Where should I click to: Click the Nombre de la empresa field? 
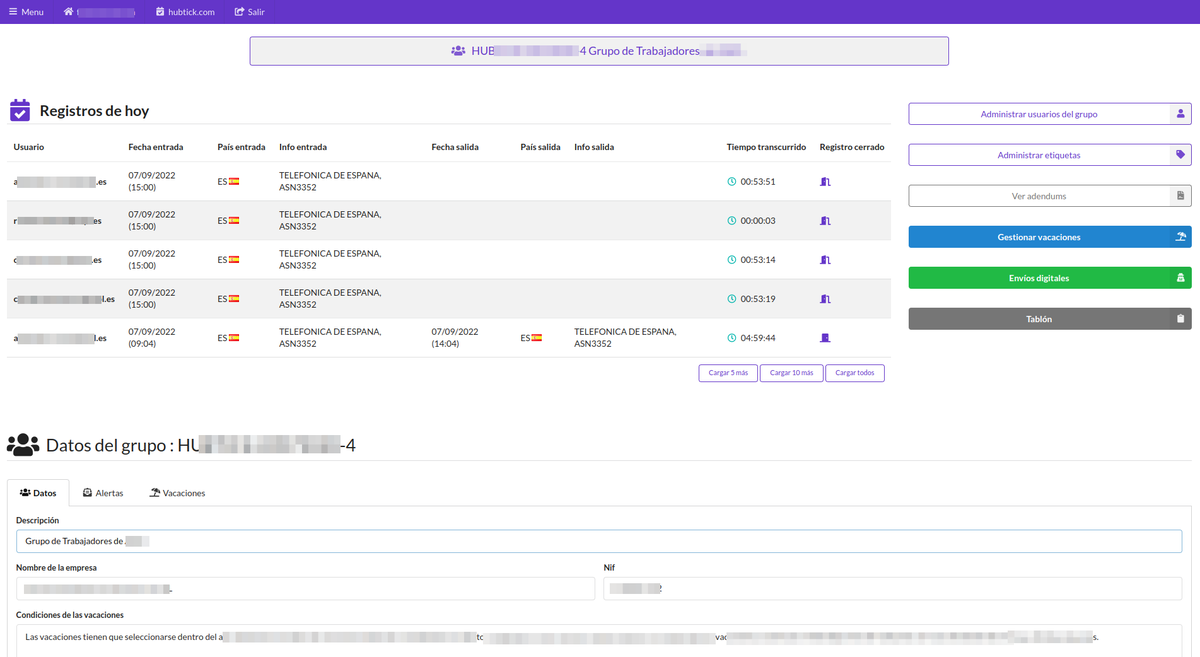[x=305, y=589]
